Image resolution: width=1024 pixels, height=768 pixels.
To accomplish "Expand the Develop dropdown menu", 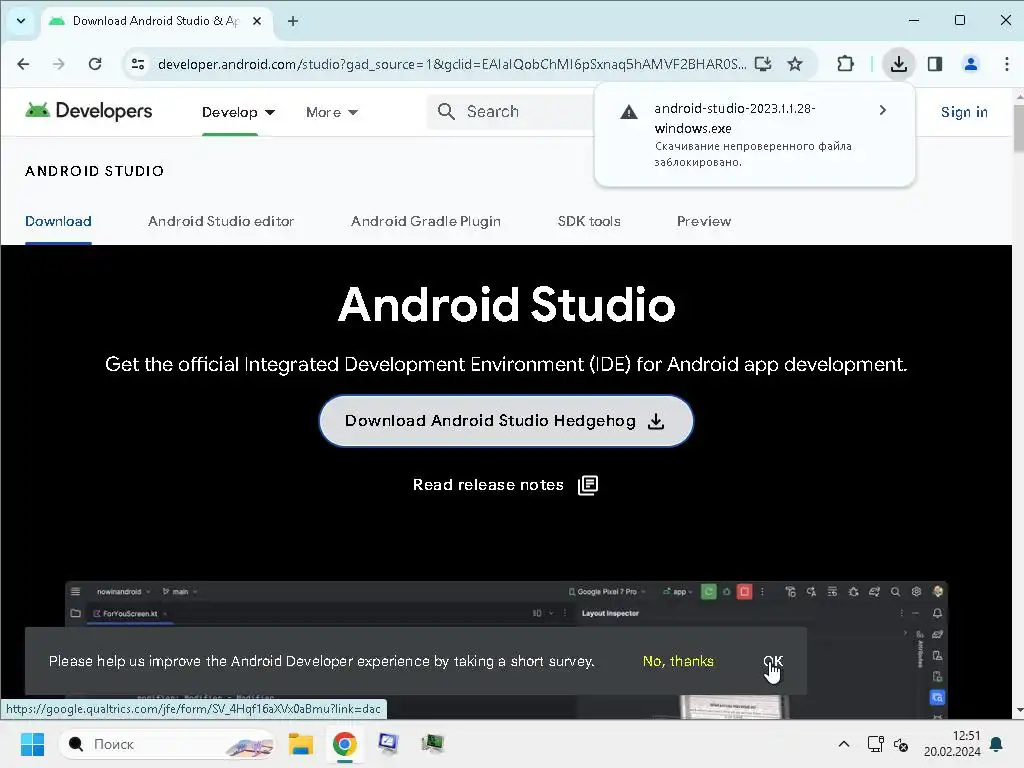I will pyautogui.click(x=238, y=112).
